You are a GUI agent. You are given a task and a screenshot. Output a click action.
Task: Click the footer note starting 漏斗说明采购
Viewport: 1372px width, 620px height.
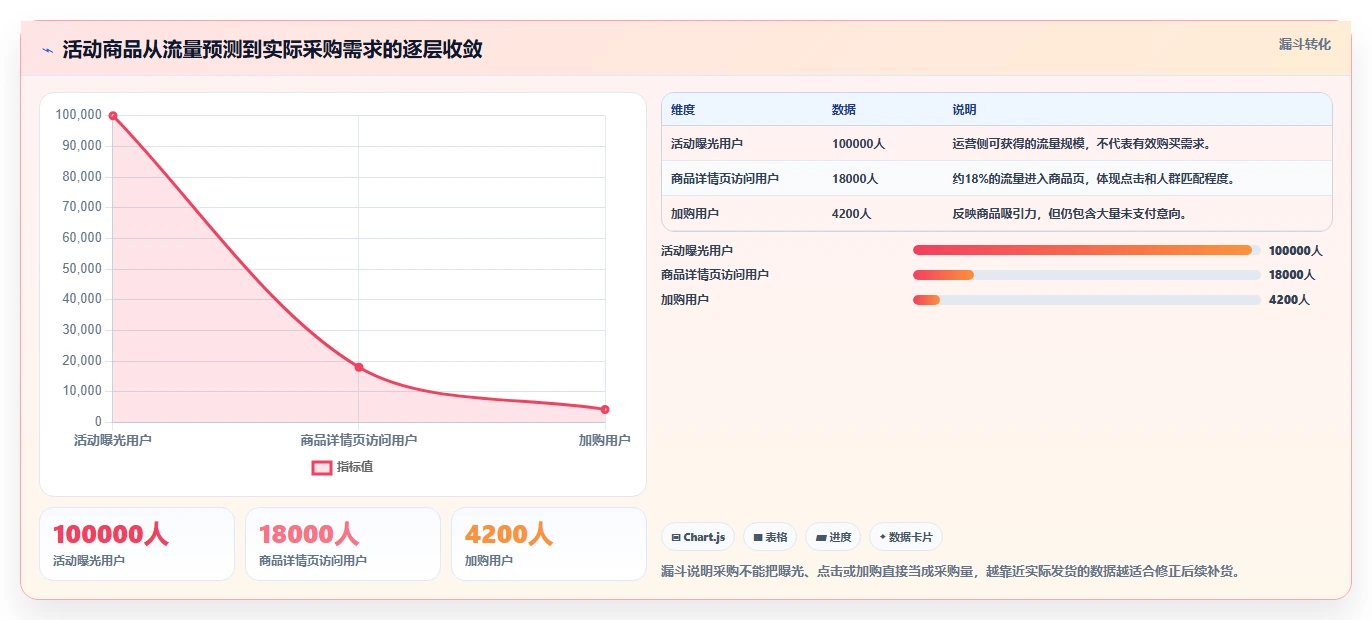(951, 572)
